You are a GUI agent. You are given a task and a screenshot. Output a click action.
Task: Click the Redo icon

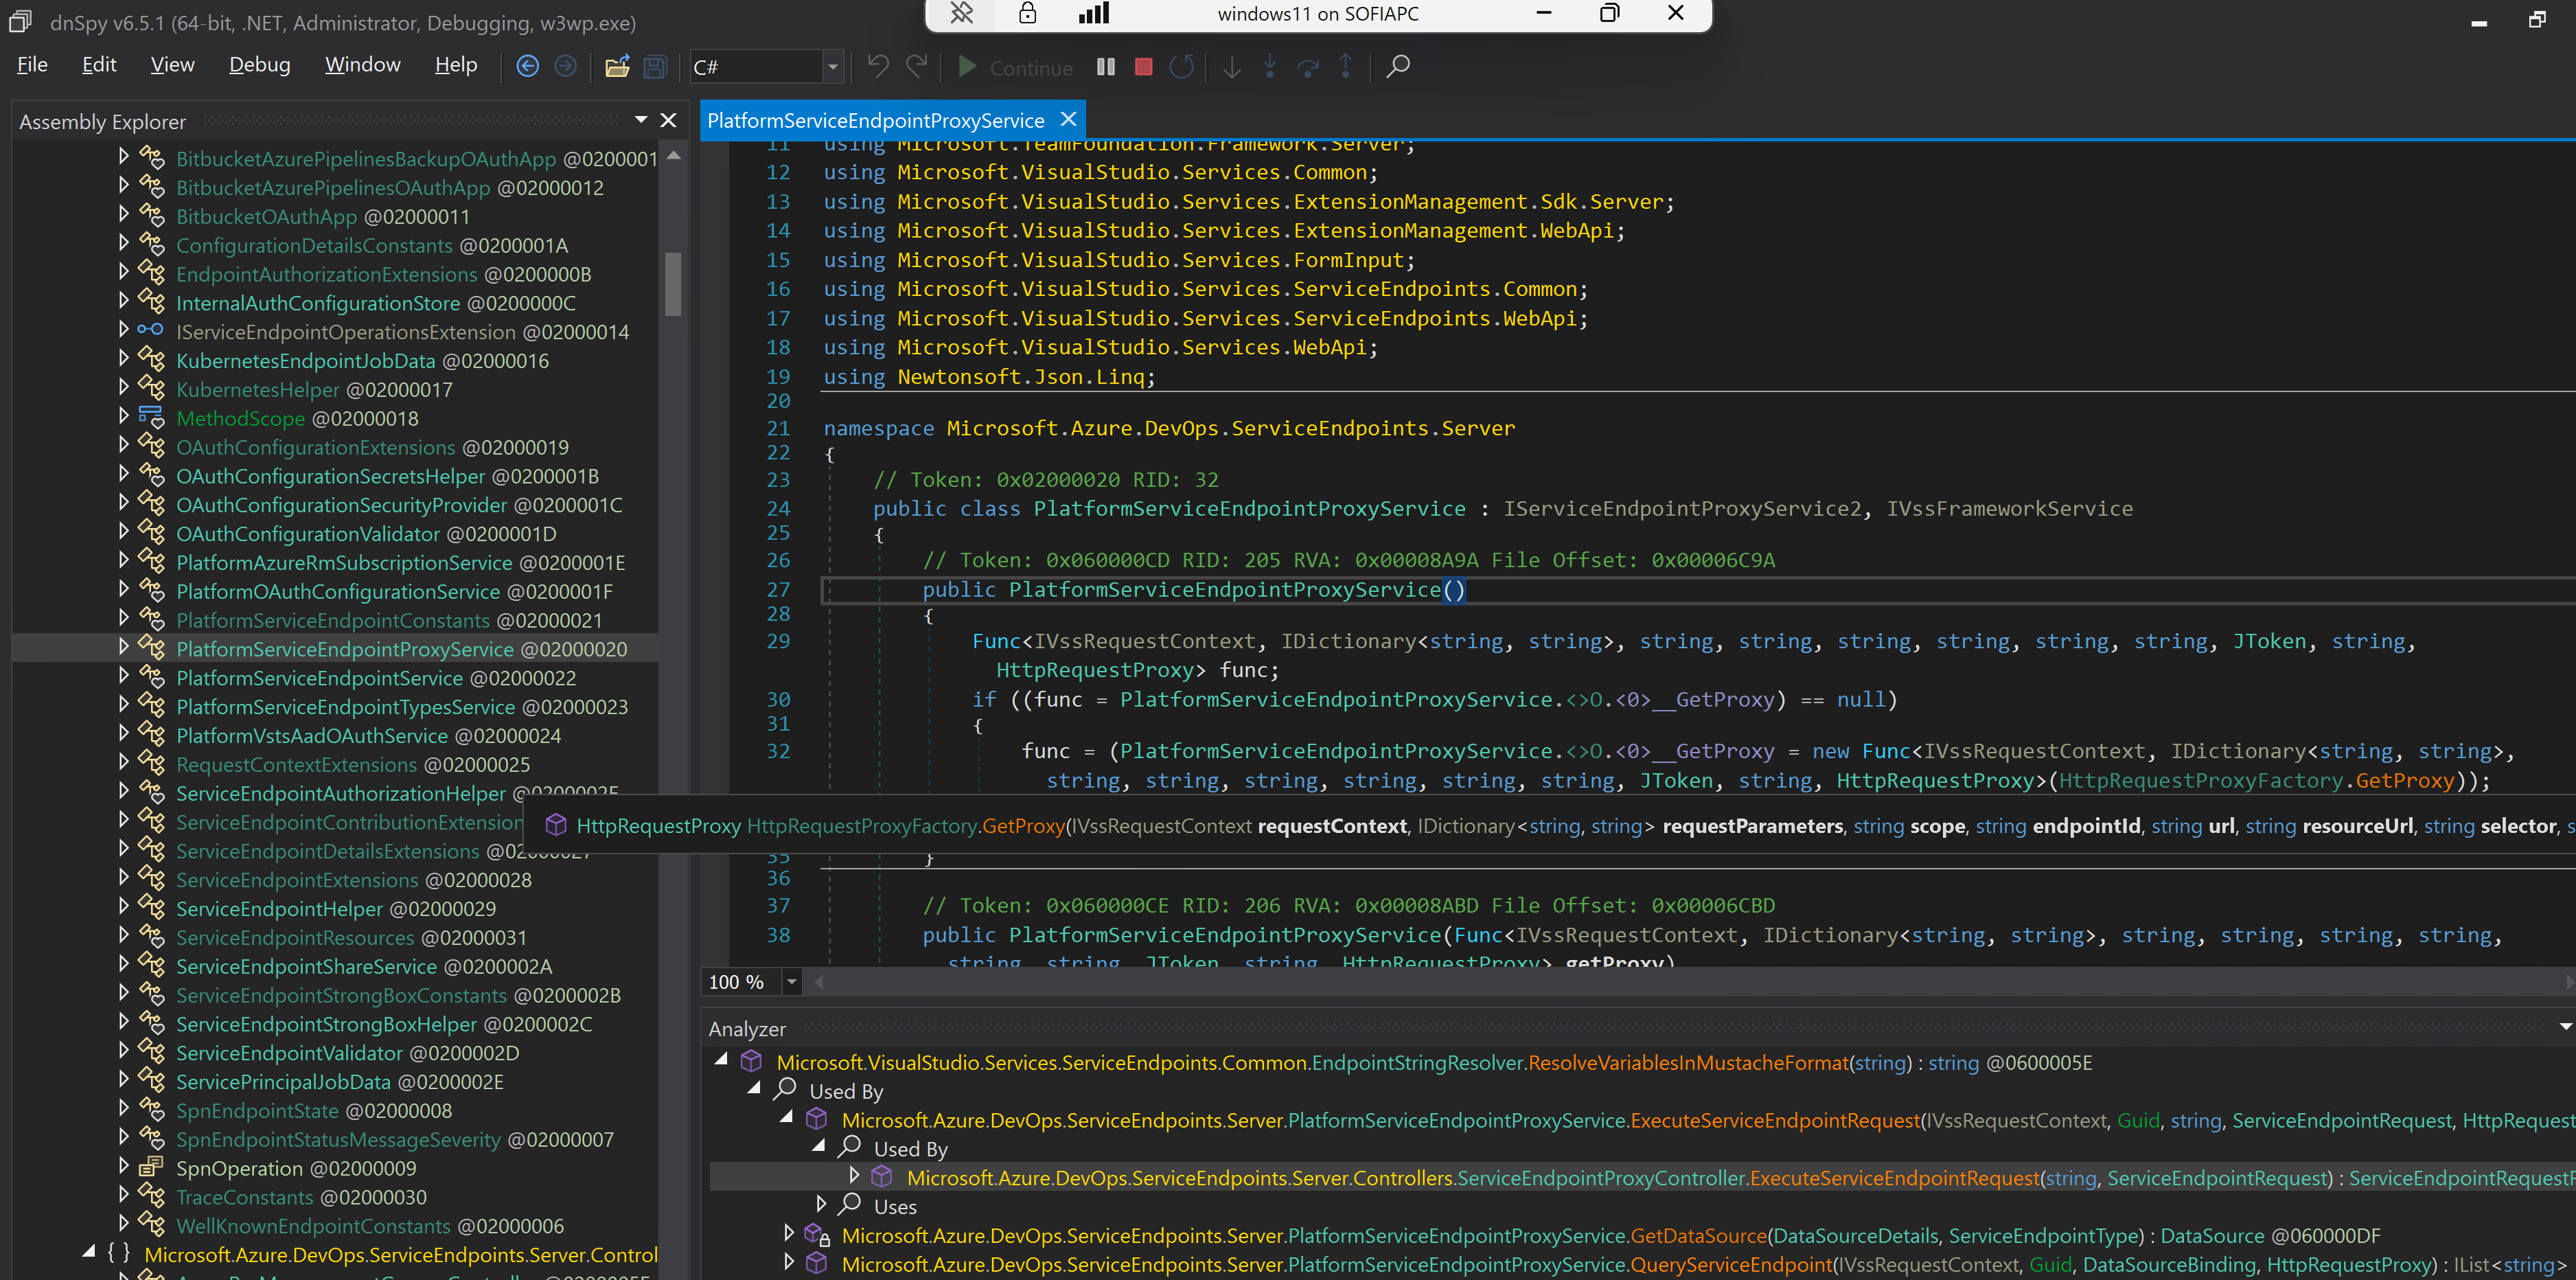click(x=916, y=66)
